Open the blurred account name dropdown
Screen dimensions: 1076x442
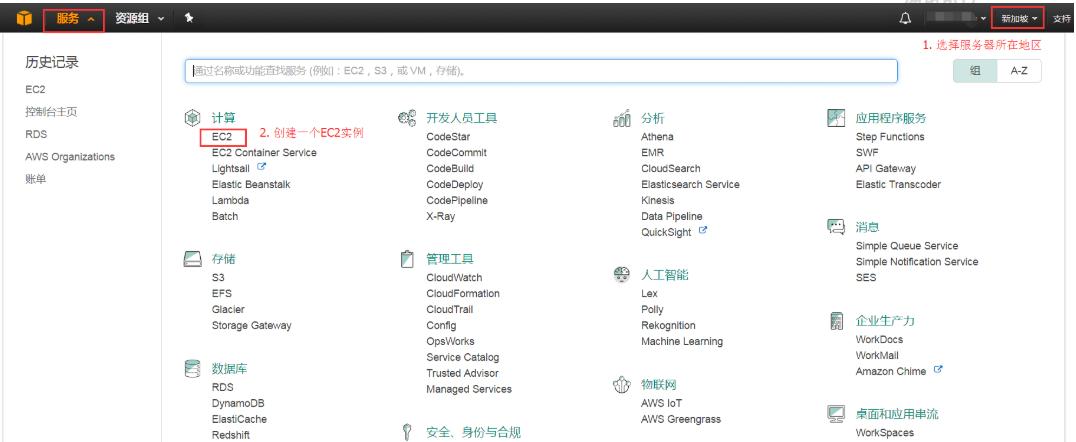955,18
